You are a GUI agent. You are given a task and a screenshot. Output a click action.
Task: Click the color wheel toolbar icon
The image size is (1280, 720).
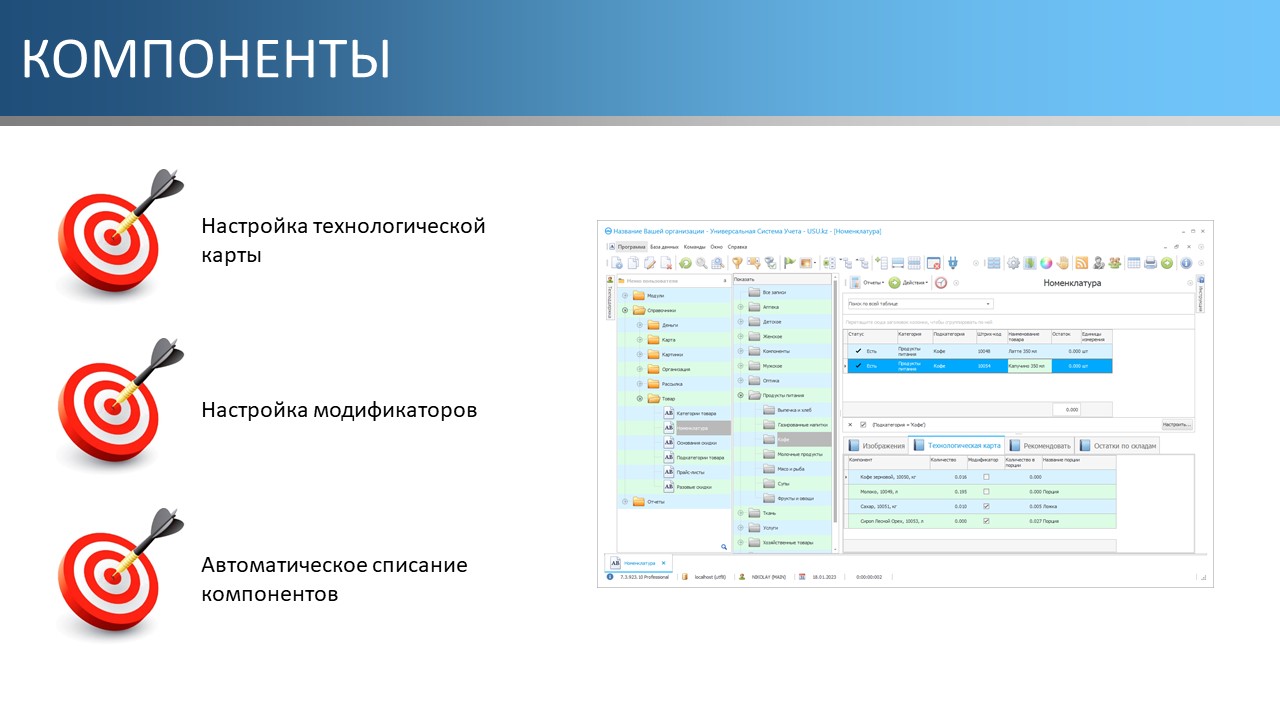[1046, 263]
